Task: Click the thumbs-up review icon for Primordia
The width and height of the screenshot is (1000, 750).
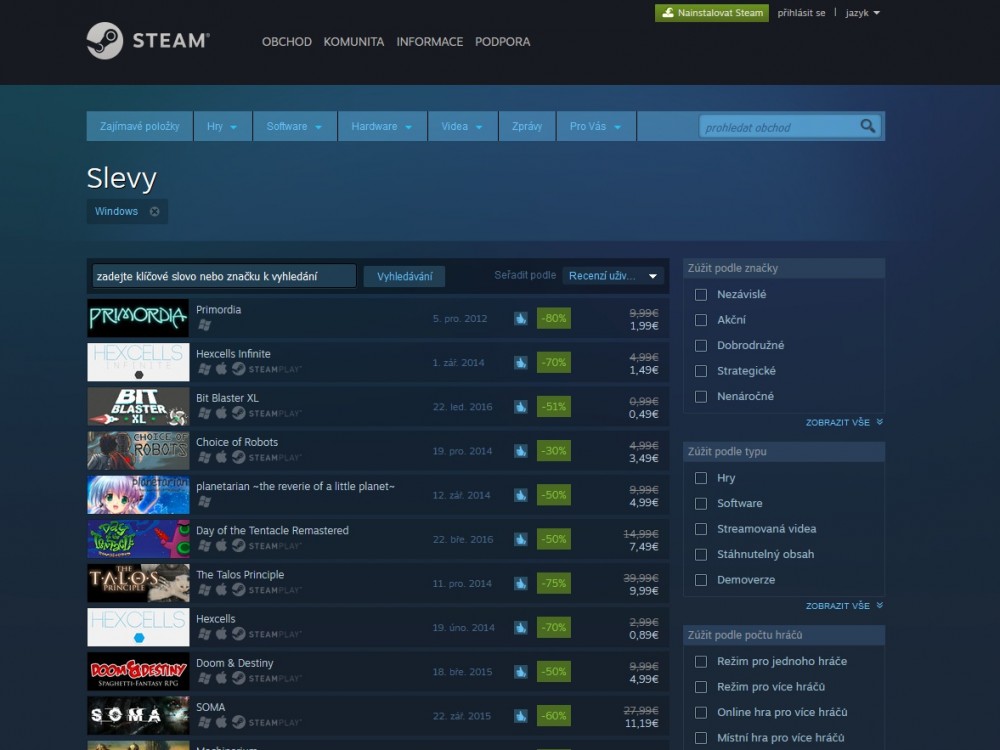Action: pyautogui.click(x=520, y=318)
